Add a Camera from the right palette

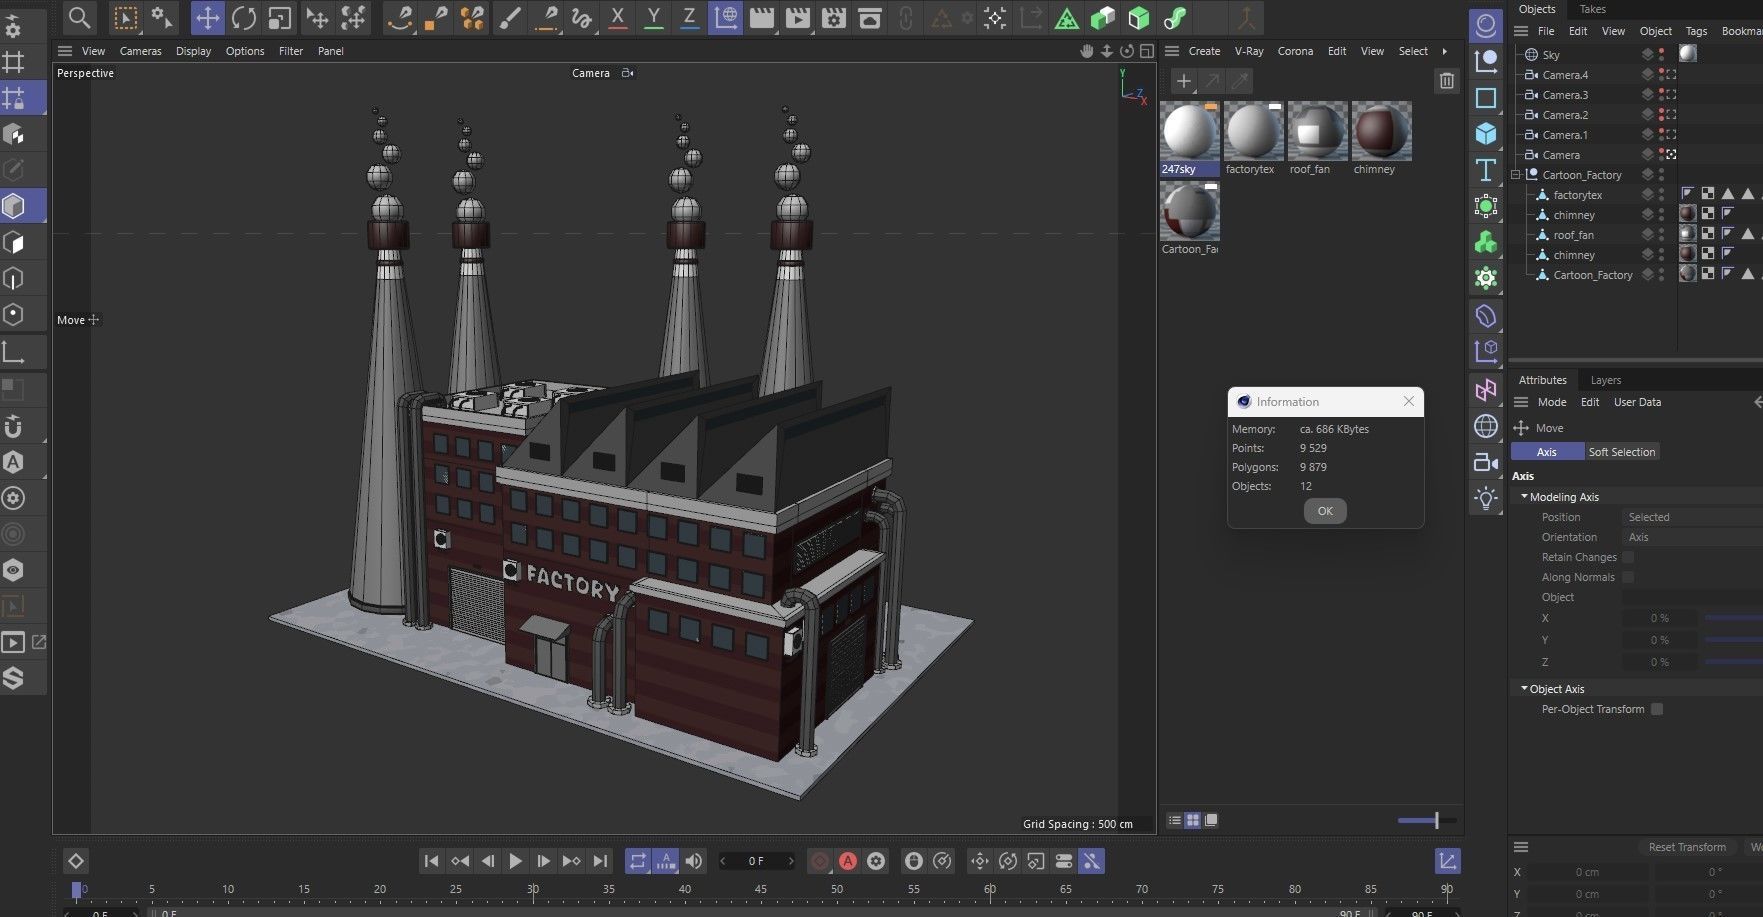[x=1486, y=462]
